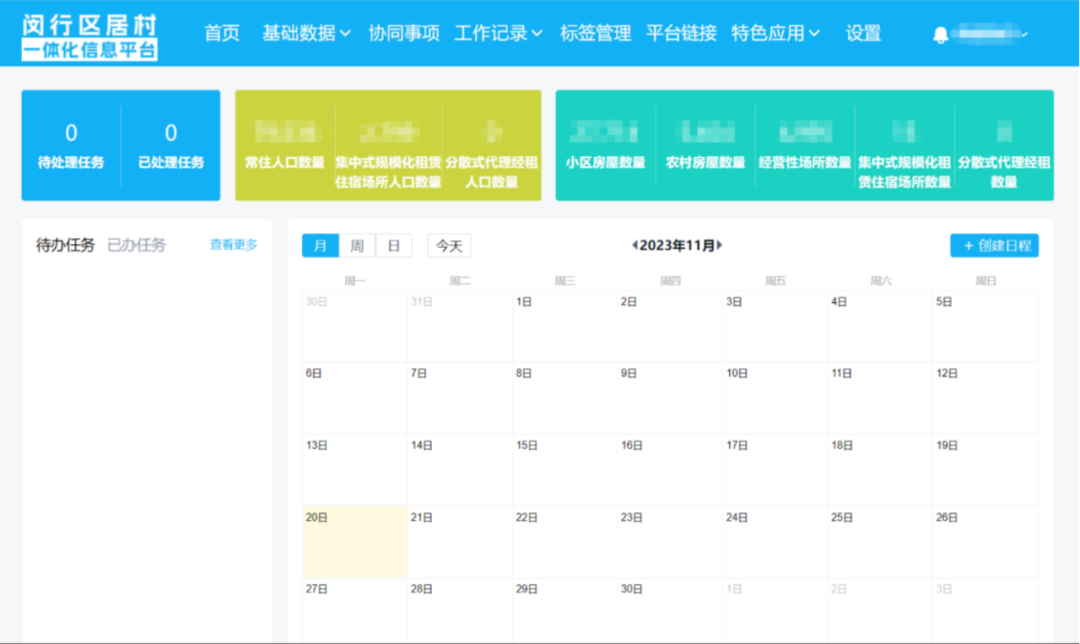Select the 月 month view toggle
The height and width of the screenshot is (644, 1080).
pyautogui.click(x=320, y=245)
